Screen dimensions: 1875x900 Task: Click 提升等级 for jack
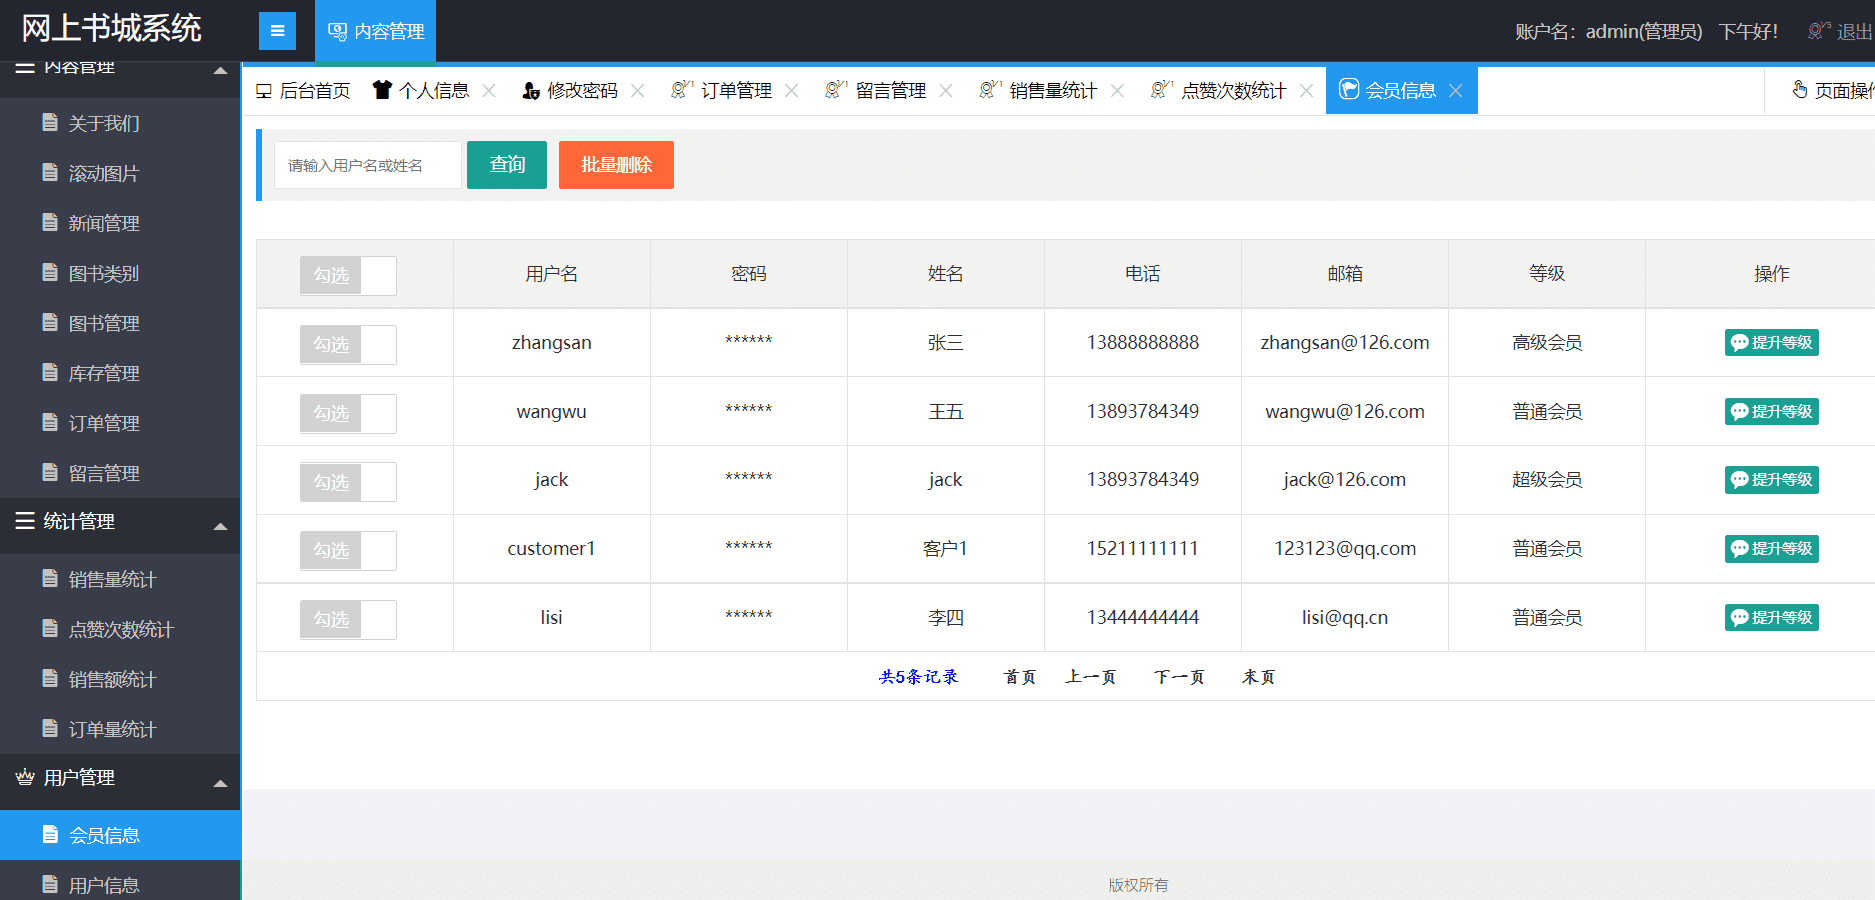coord(1771,480)
